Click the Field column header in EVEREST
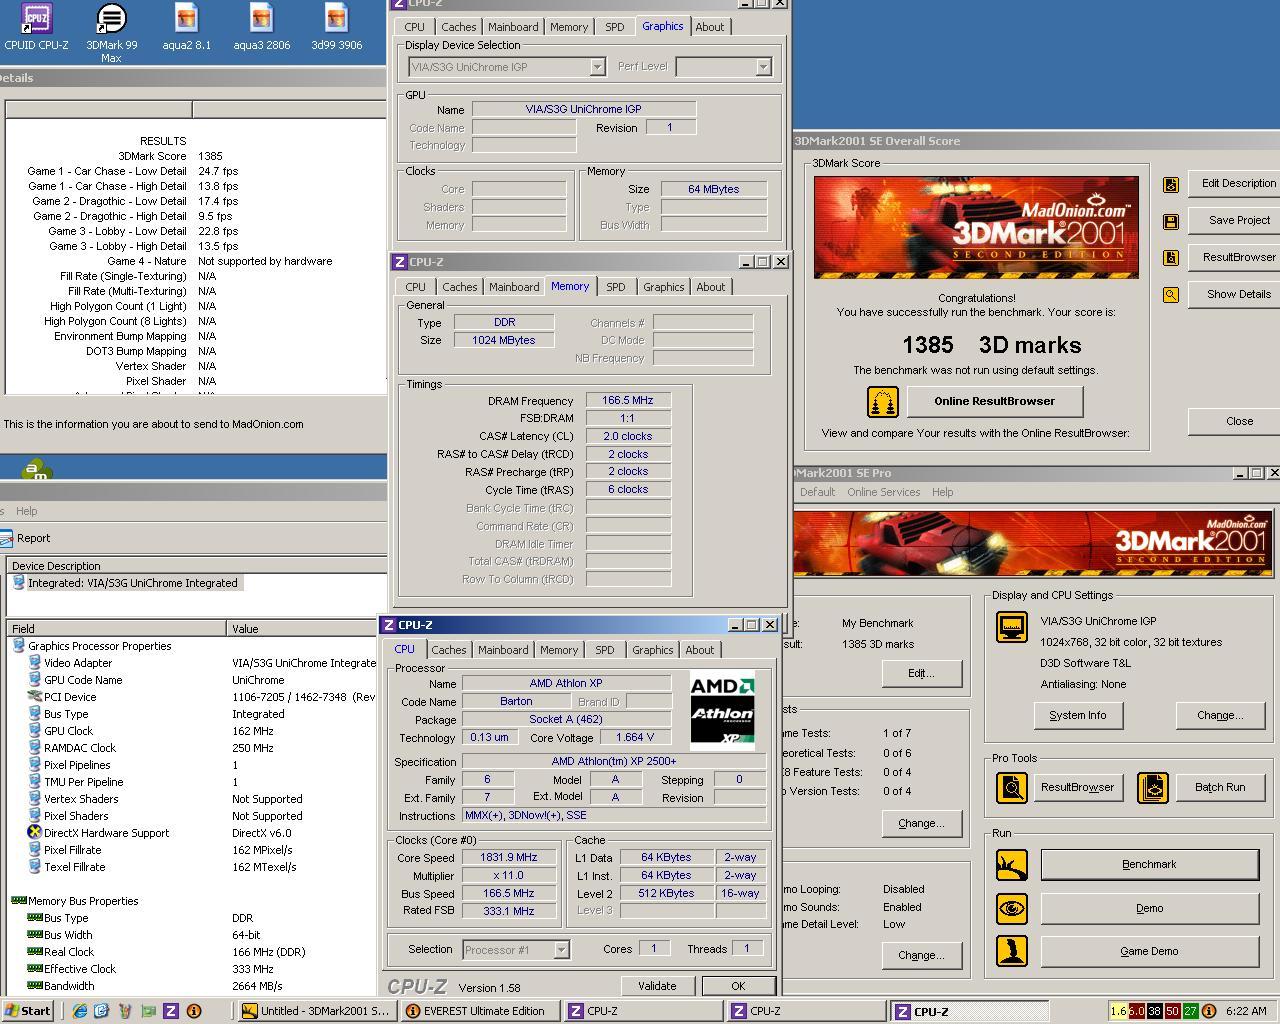 [117, 628]
